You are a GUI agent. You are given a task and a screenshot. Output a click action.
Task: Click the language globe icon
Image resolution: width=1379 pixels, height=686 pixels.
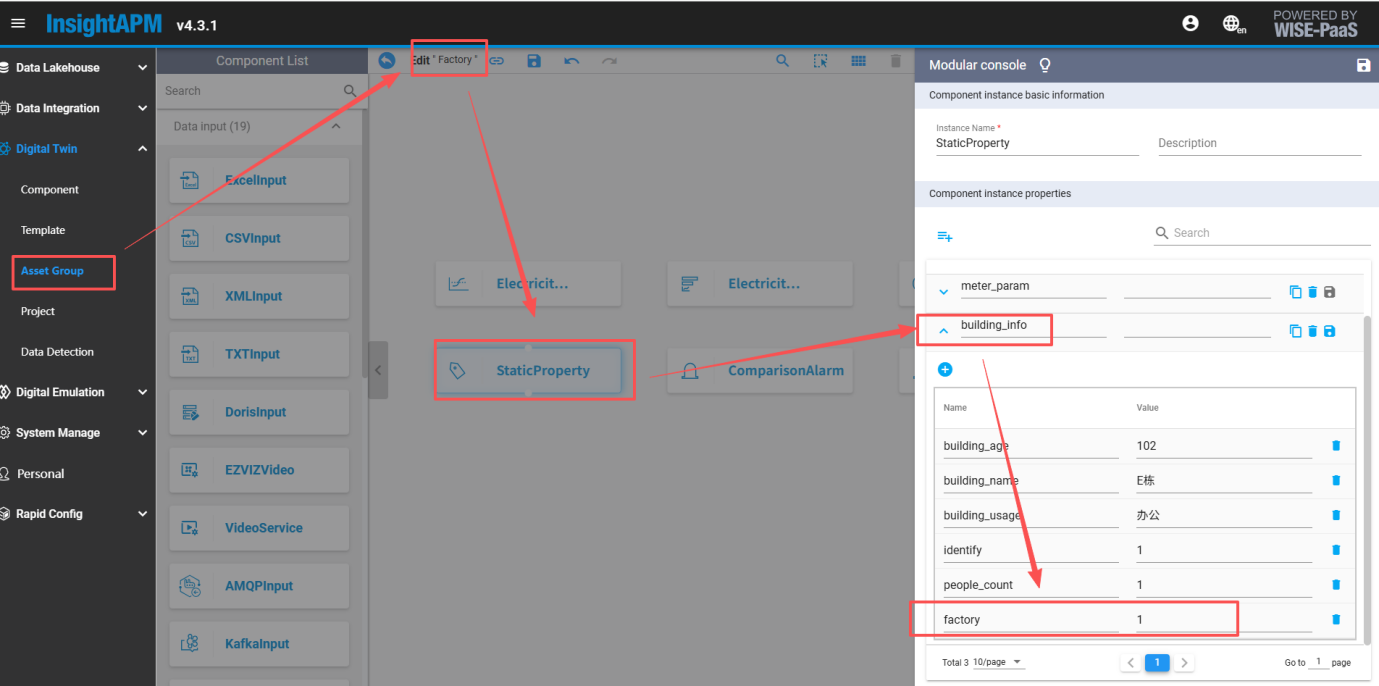tap(1233, 24)
